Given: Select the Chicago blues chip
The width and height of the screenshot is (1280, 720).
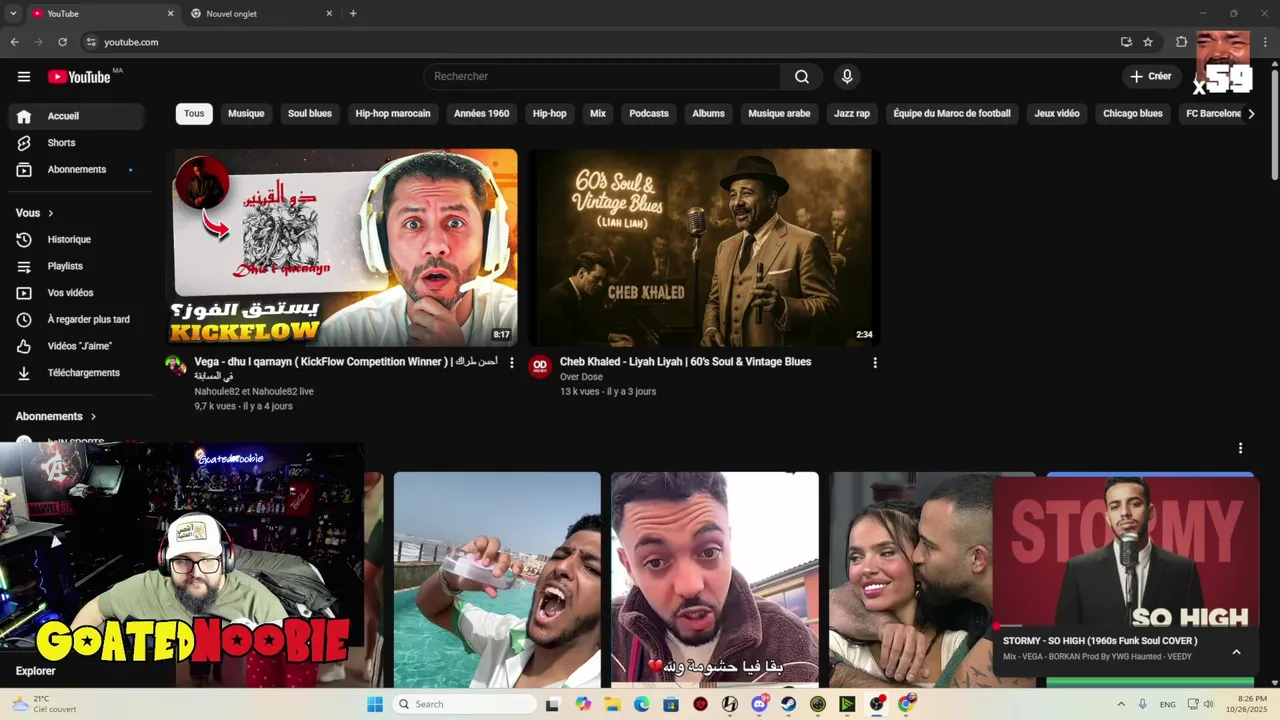Looking at the screenshot, I should click(1133, 114).
